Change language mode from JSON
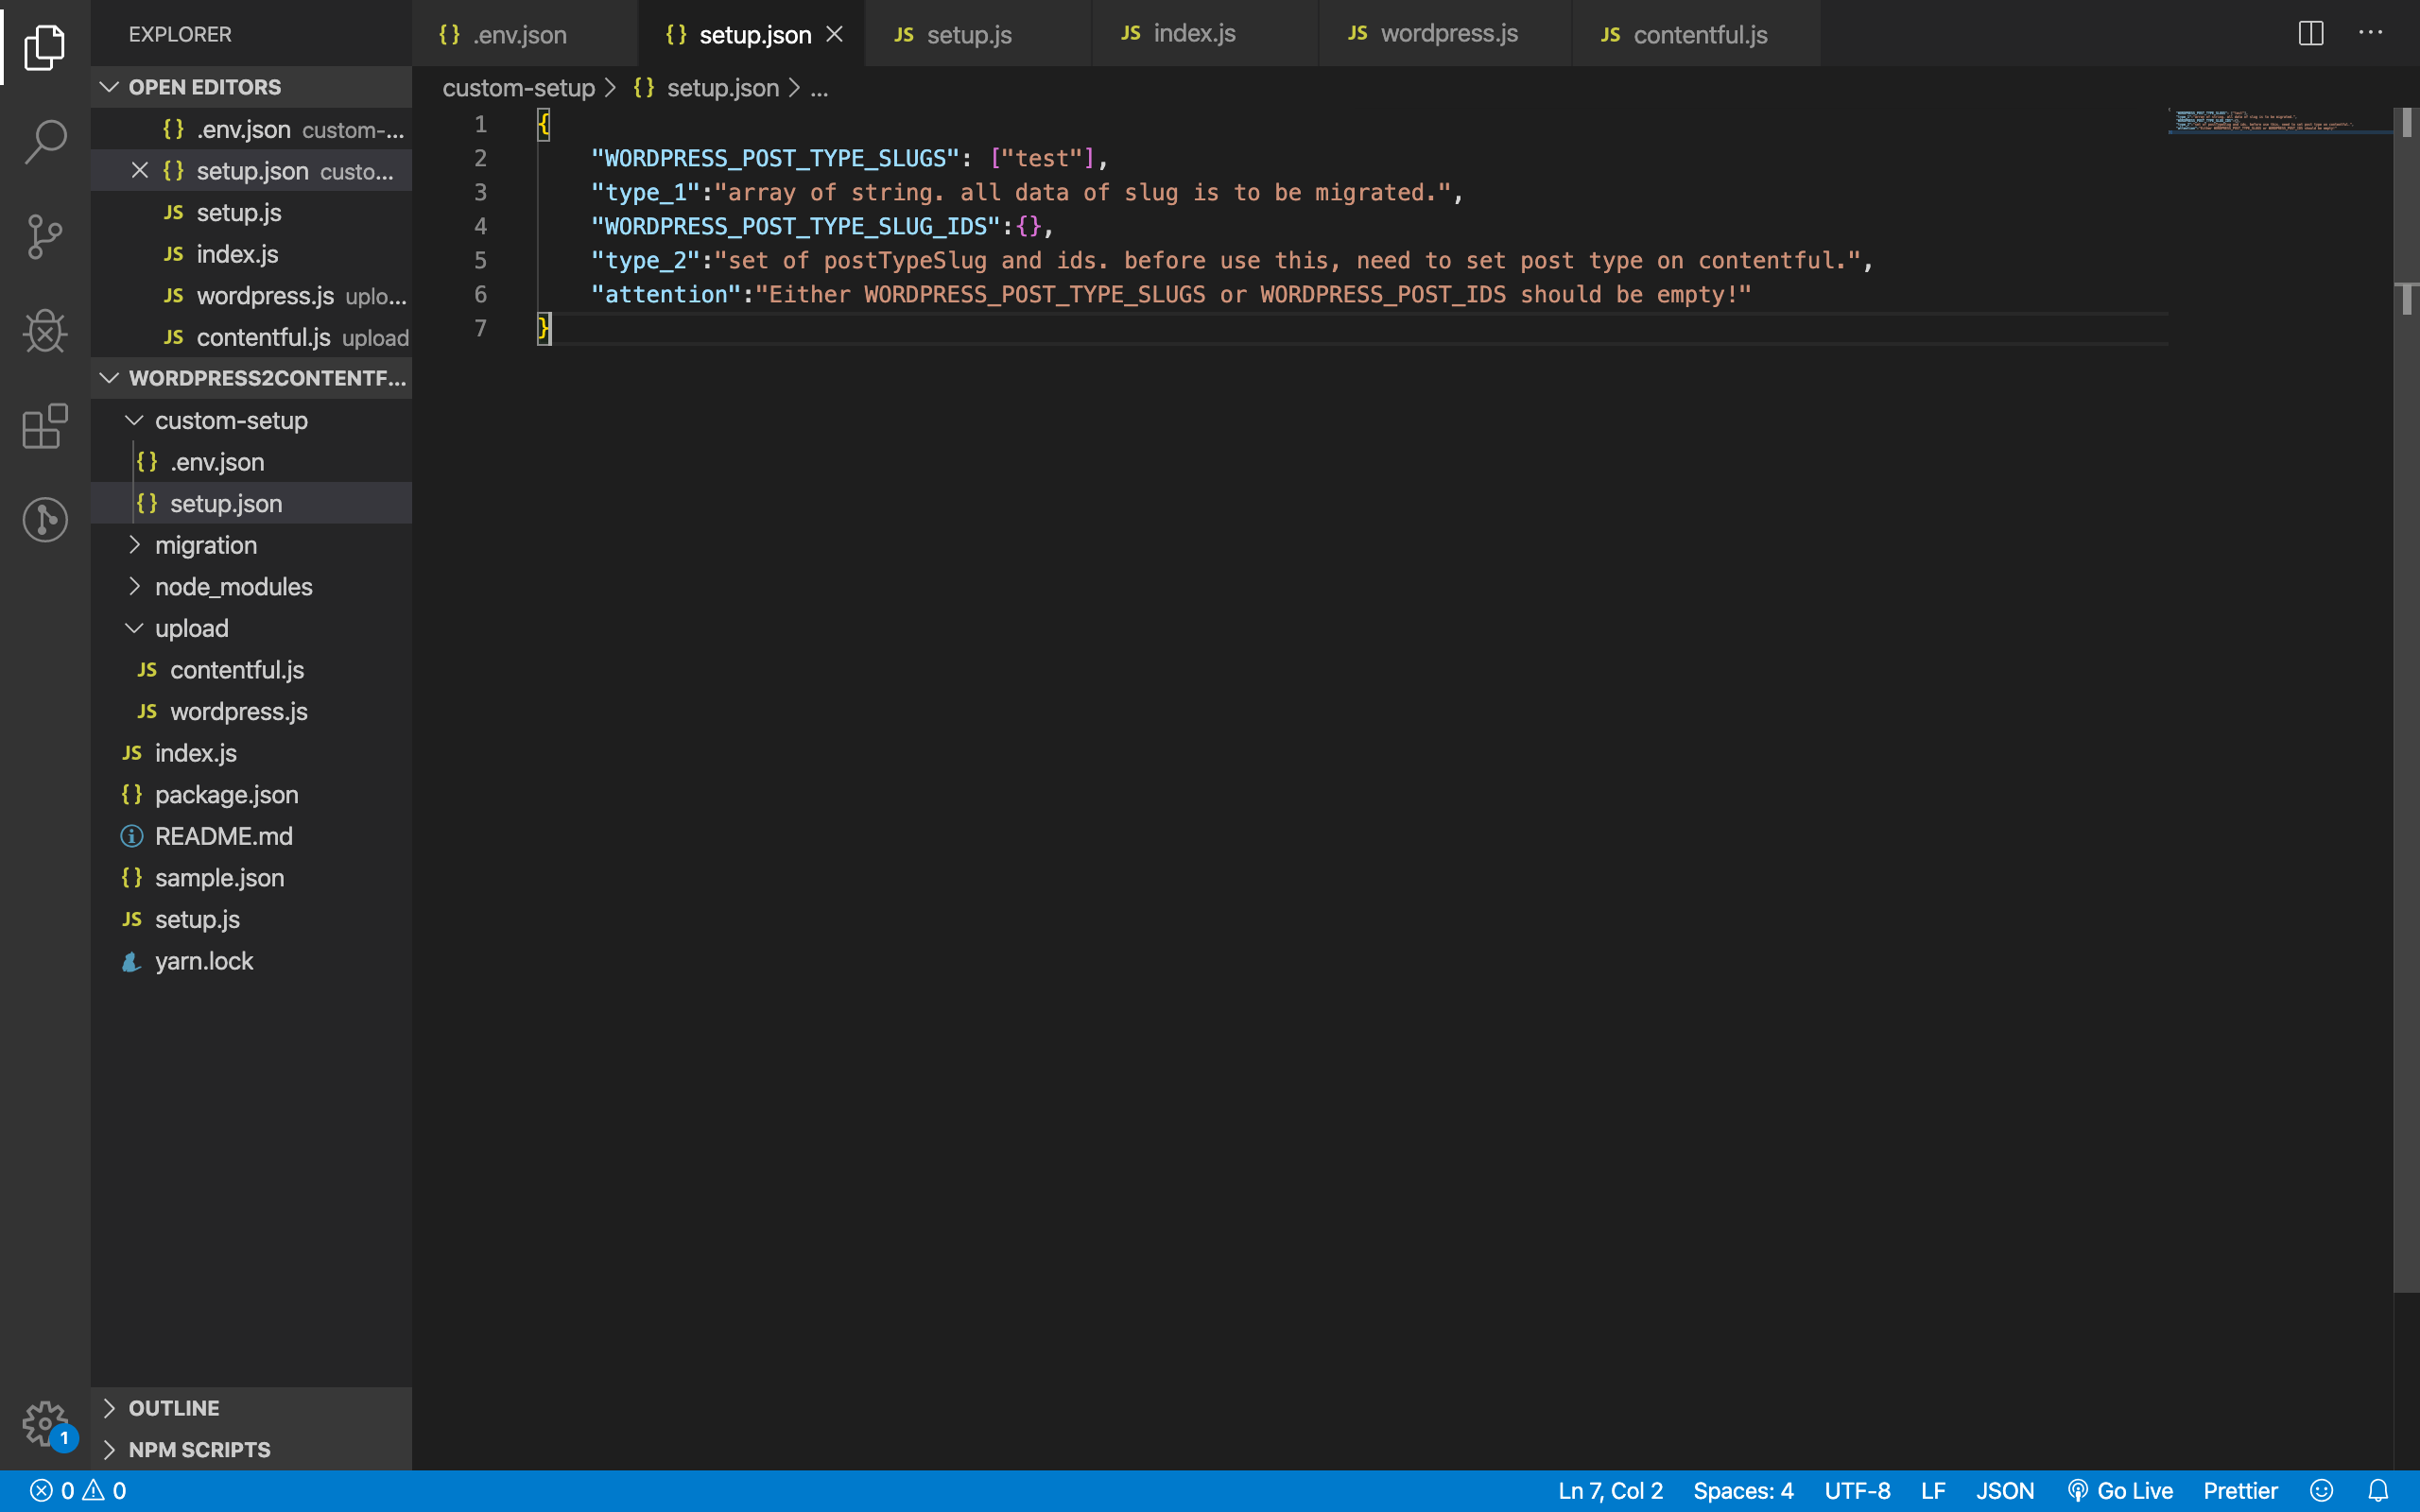Screen dimensions: 2420x1512 click(2004, 1491)
